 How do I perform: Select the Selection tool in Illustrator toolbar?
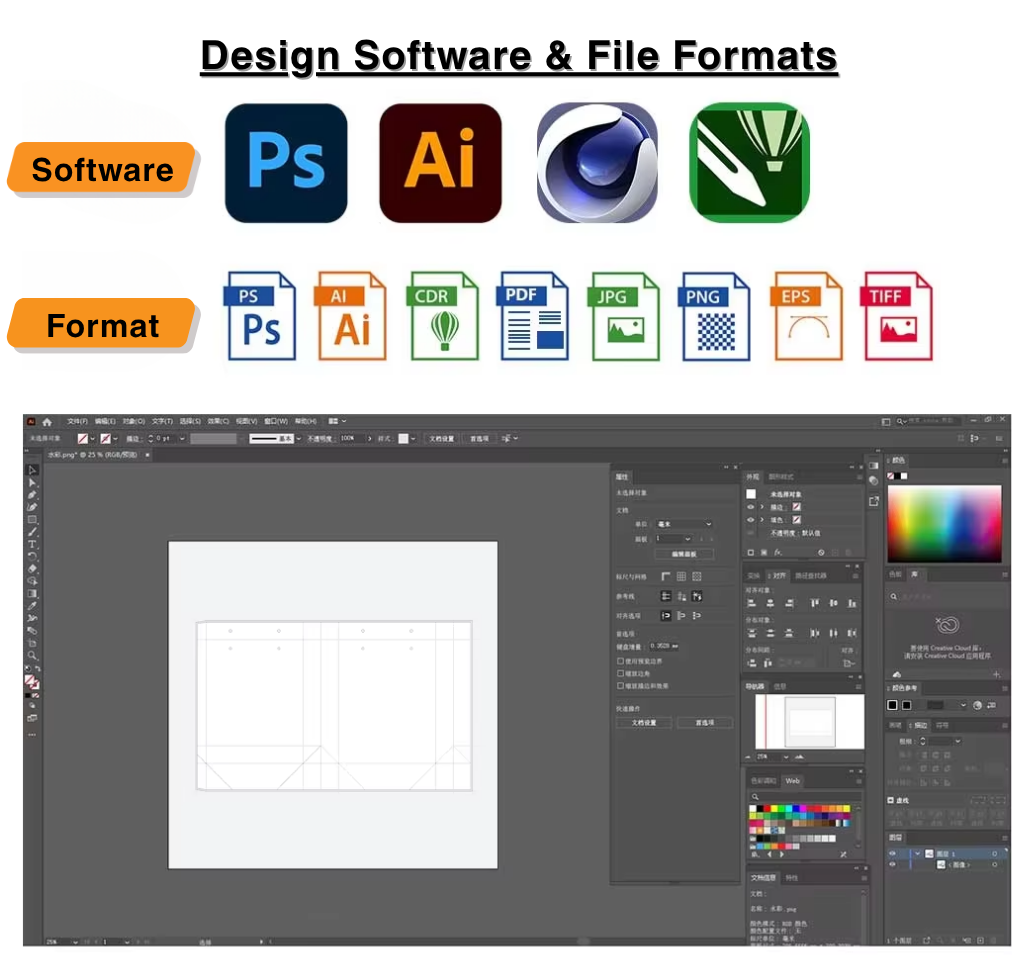click(32, 470)
